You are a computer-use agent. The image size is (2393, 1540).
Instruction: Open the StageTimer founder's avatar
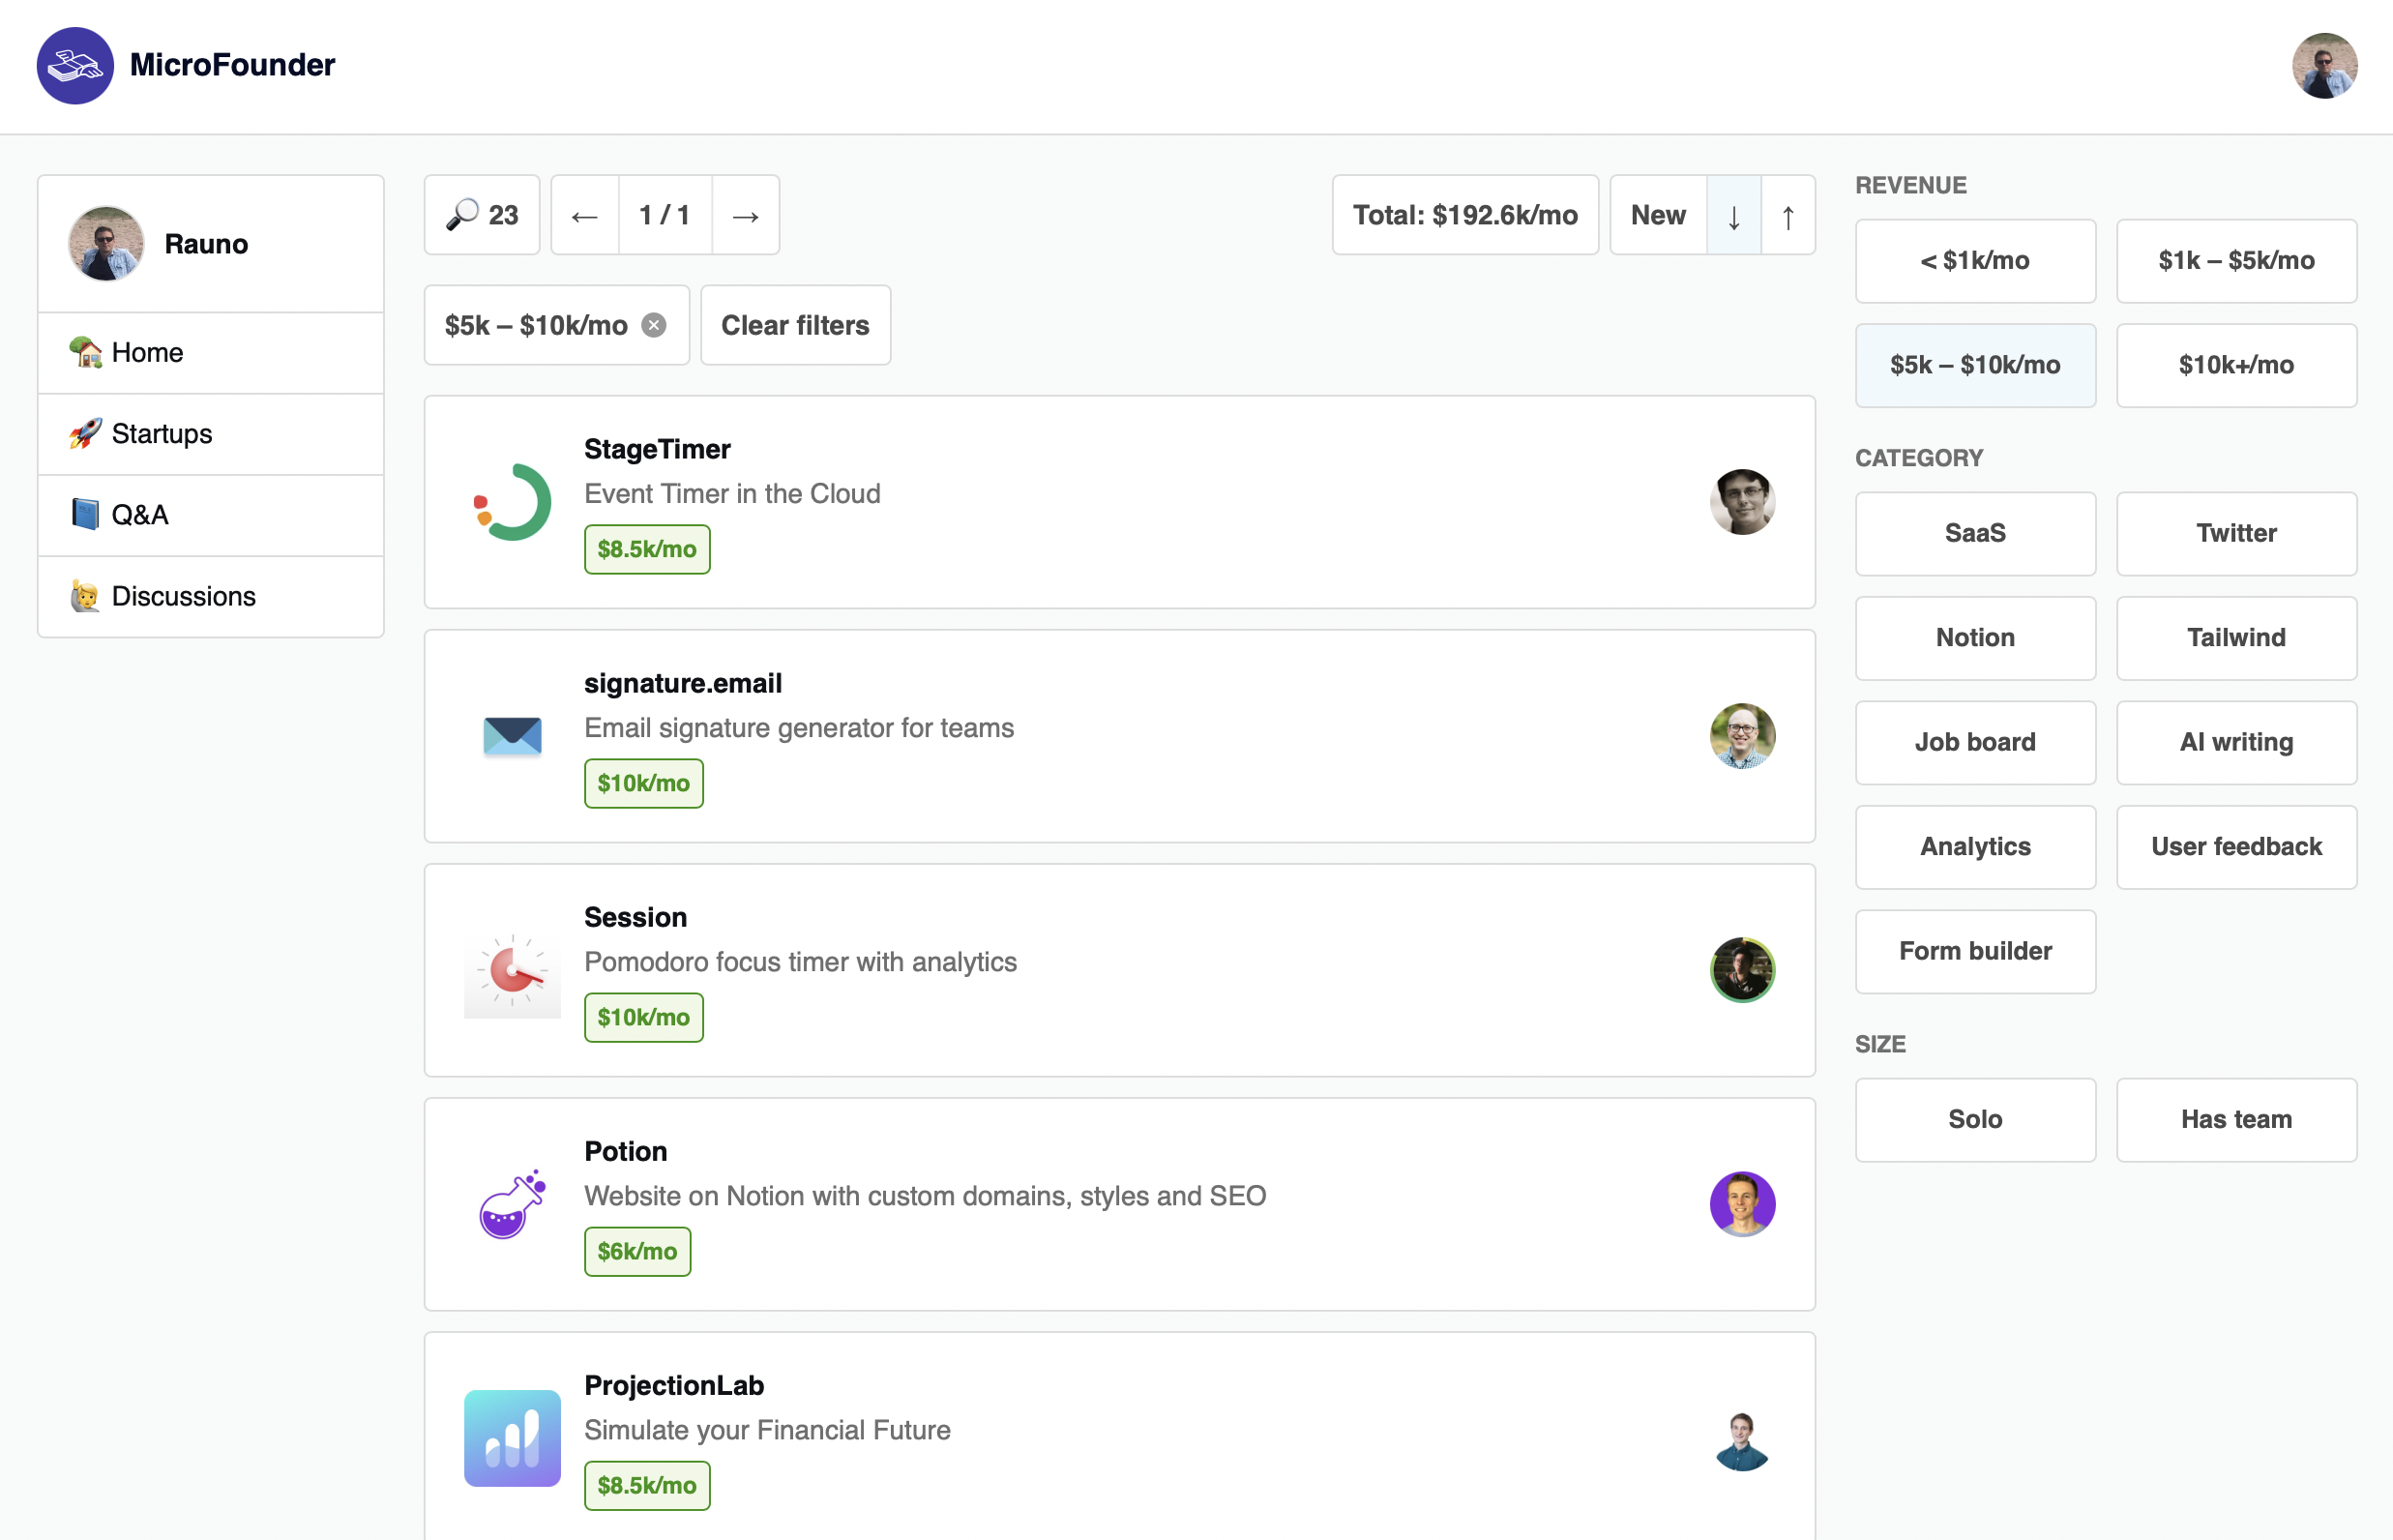[x=1742, y=502]
